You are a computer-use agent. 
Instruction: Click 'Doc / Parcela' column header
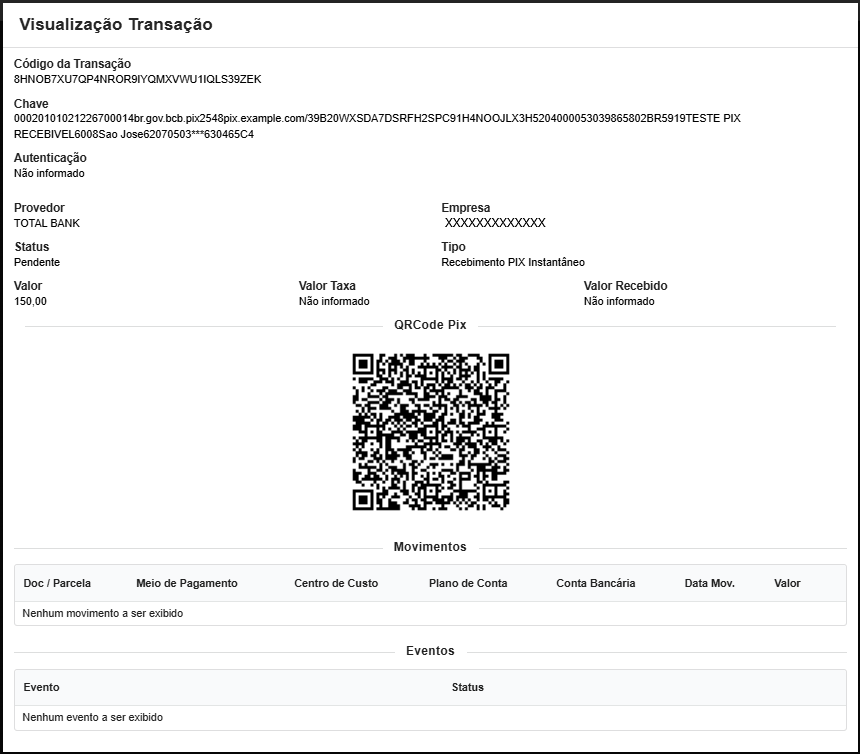(57, 583)
